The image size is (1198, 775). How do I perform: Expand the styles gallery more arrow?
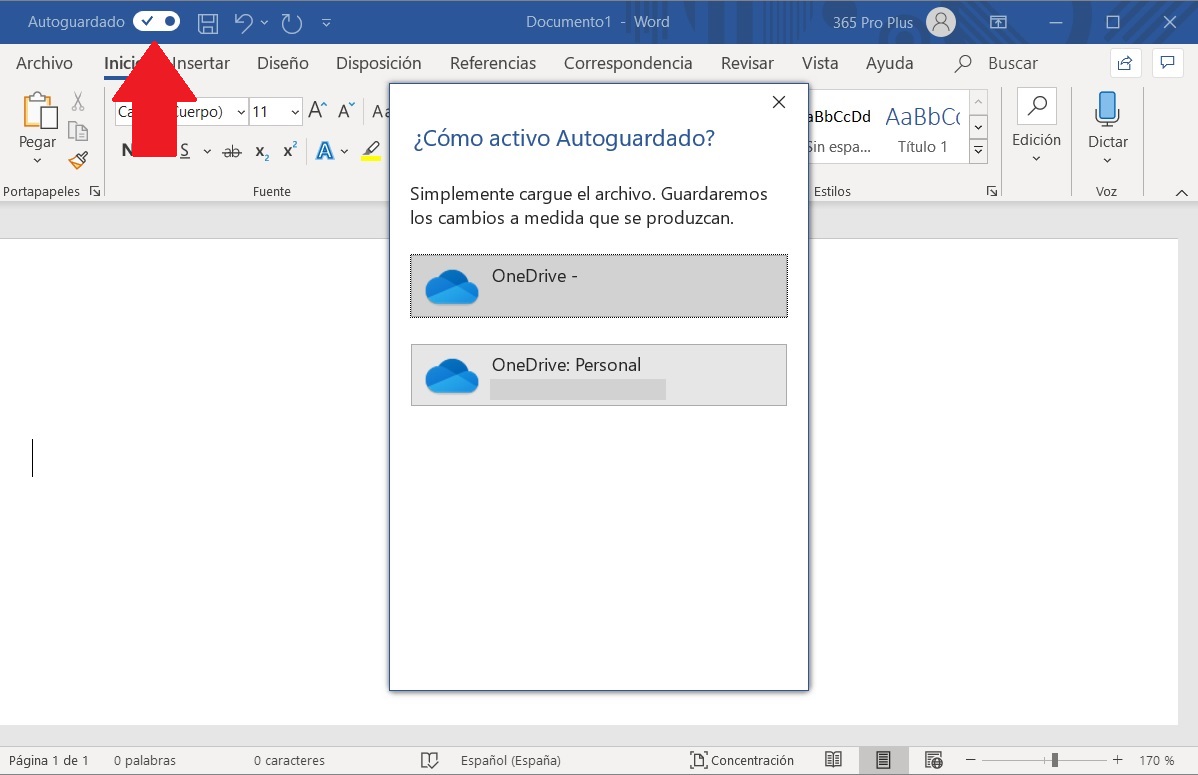point(978,151)
